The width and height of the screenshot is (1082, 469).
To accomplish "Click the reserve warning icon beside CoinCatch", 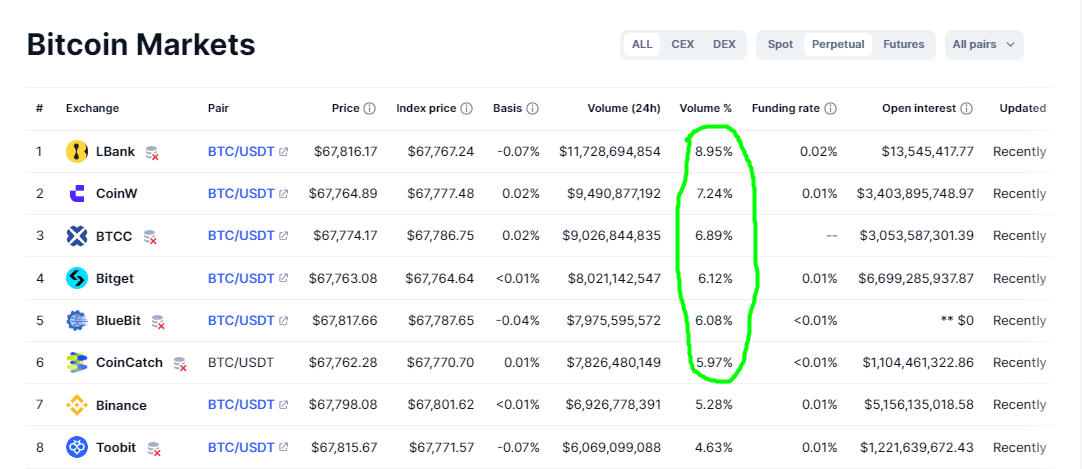I will [180, 364].
